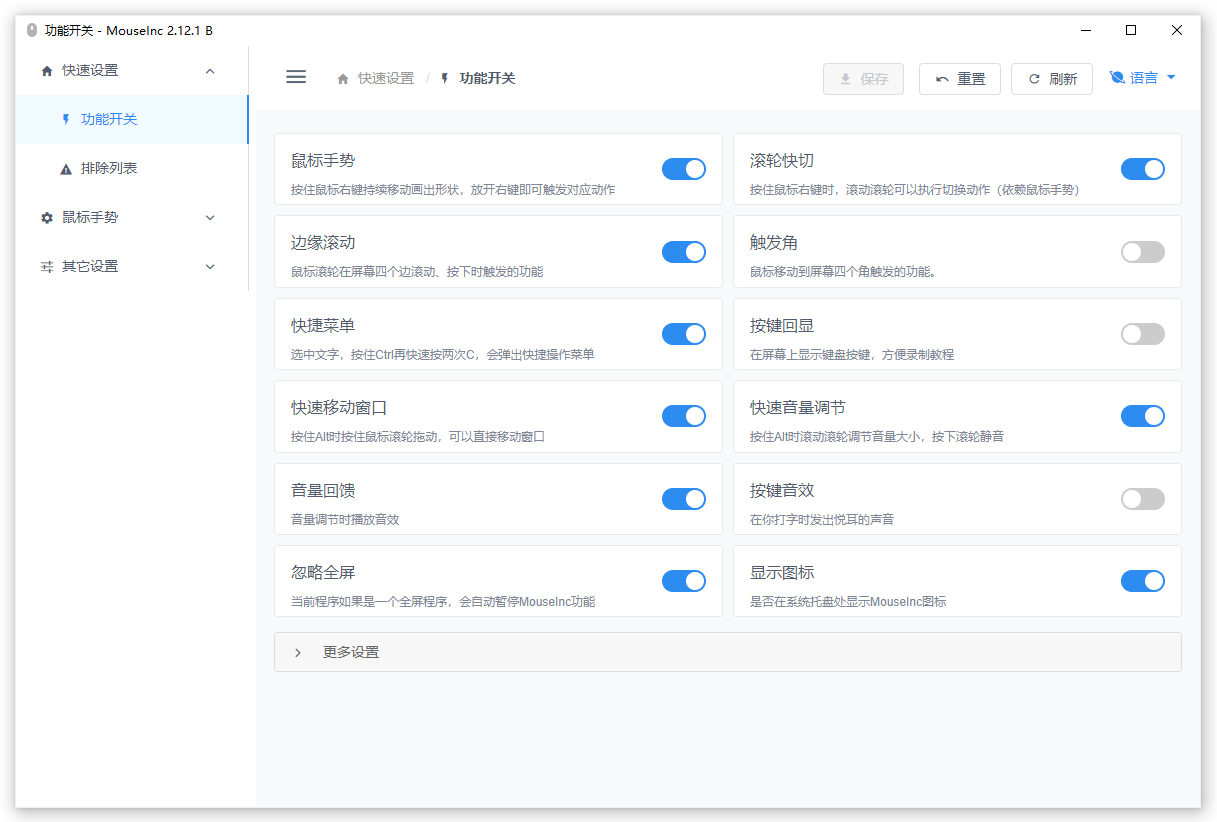The image size is (1217, 822).
Task: Click the warning triangle icon beside 排除列表
Action: [66, 168]
